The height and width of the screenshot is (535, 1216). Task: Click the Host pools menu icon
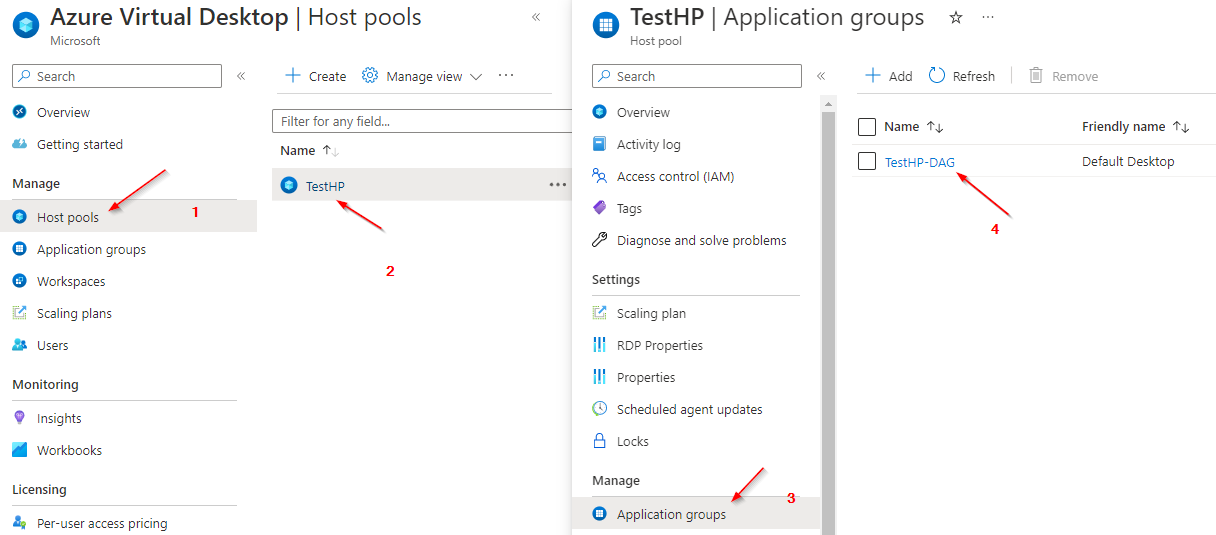coord(20,217)
